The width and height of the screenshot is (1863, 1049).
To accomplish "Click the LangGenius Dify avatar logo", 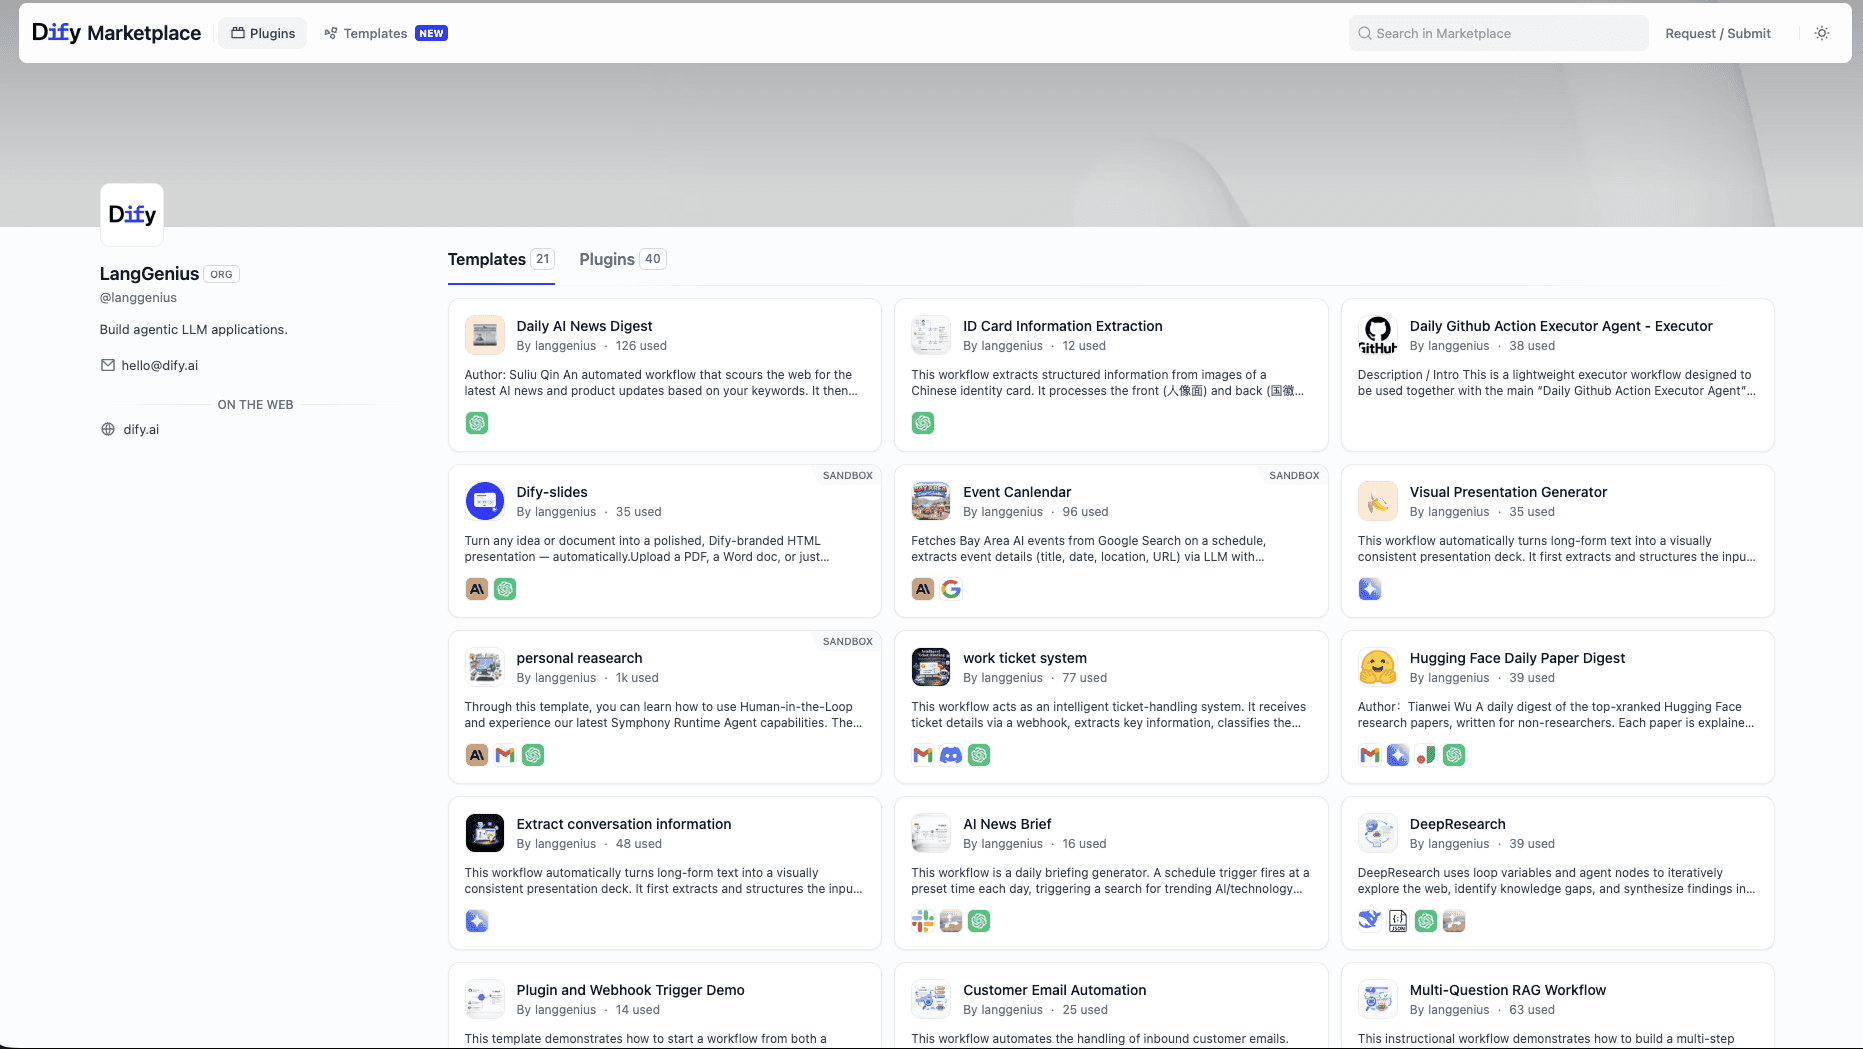I will coord(132,214).
